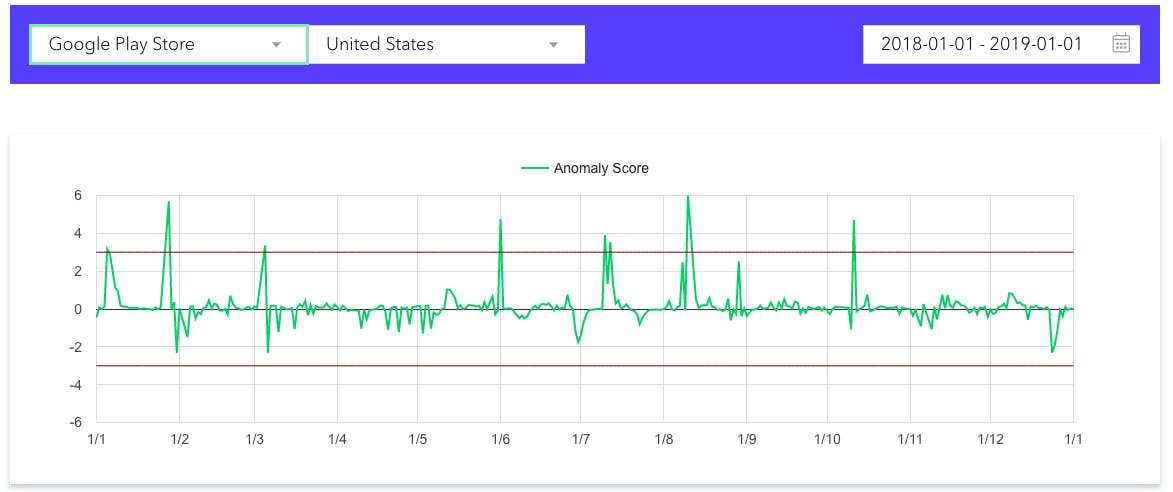Click the green legend line swatch
Screen dimensions: 1173x492
tap(535, 168)
